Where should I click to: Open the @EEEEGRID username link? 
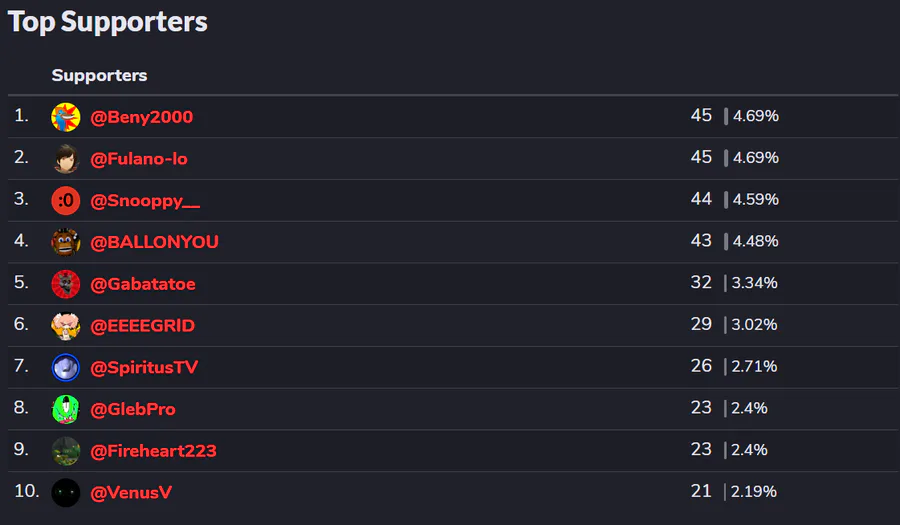tap(143, 326)
